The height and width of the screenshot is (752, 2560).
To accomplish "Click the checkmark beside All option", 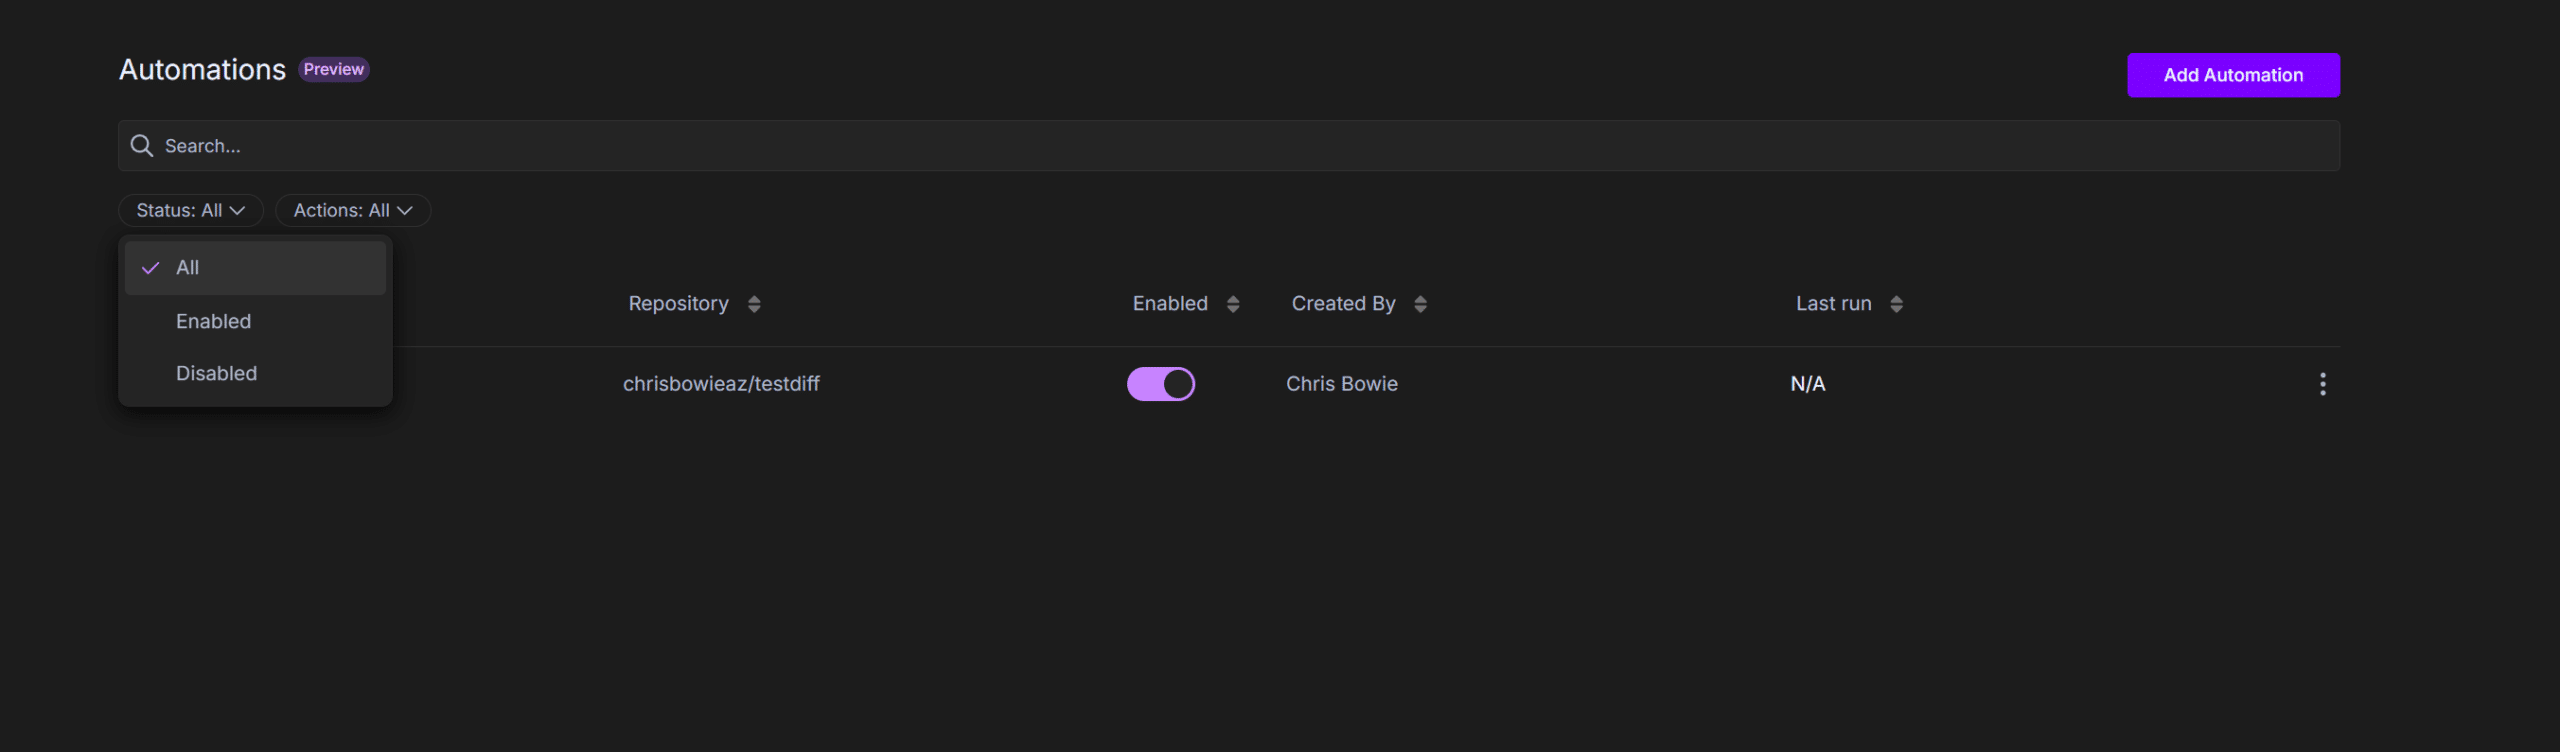I will click(x=151, y=268).
